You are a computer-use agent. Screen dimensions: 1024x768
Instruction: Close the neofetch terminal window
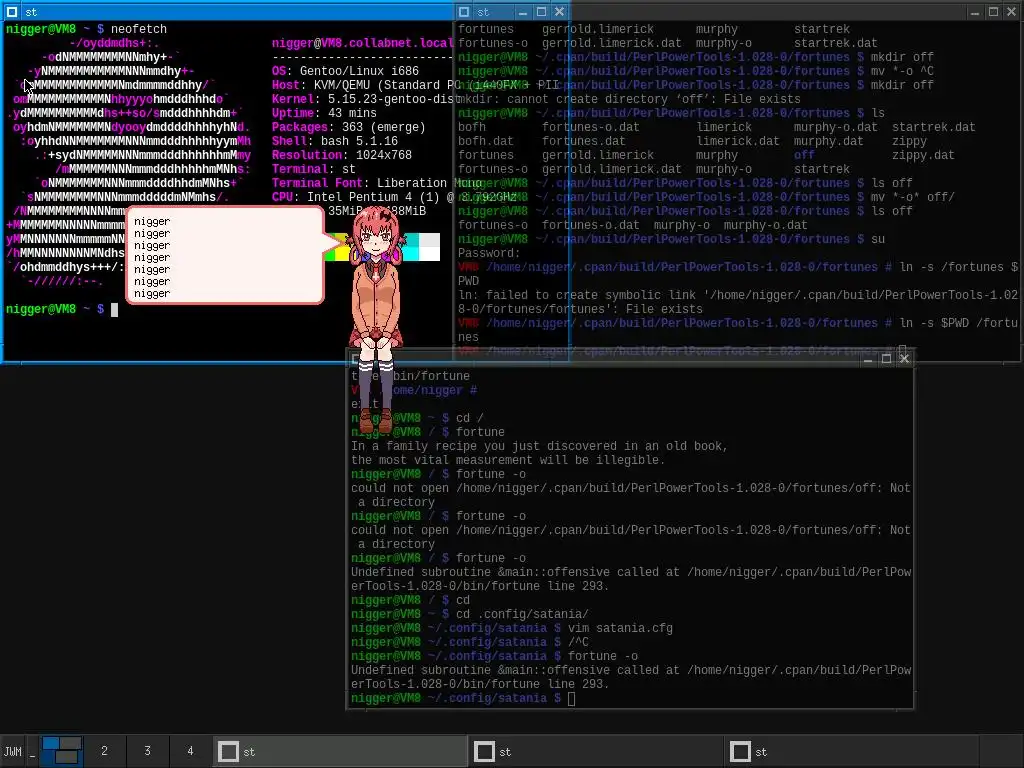click(x=560, y=12)
